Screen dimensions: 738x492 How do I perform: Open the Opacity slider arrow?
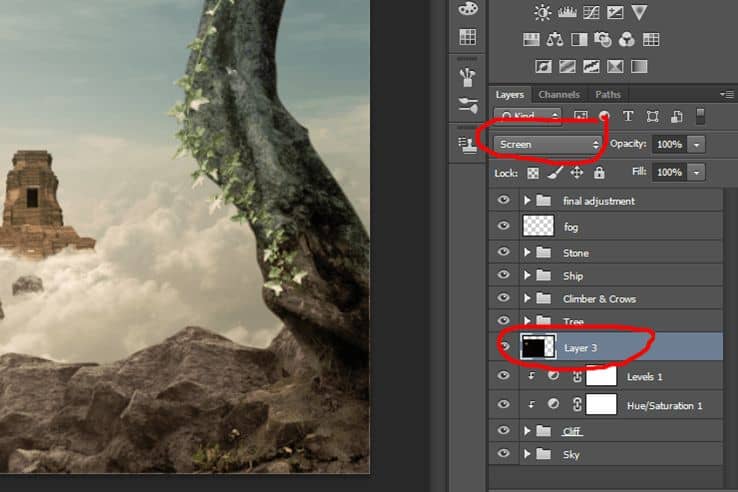coord(697,145)
